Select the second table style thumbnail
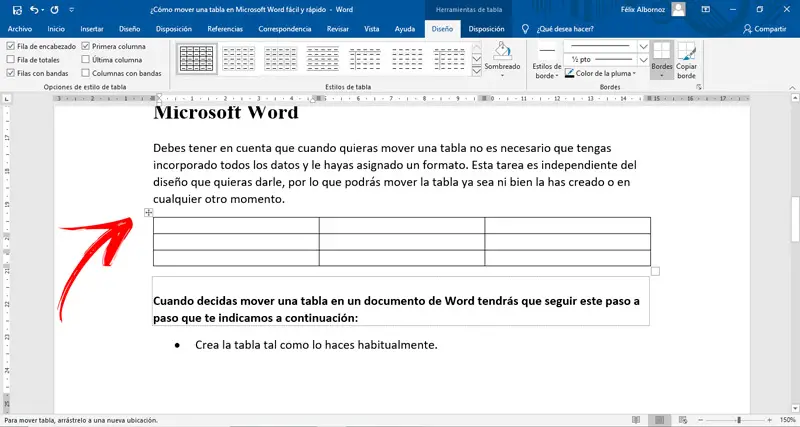The width and height of the screenshot is (800, 427). [x=238, y=58]
